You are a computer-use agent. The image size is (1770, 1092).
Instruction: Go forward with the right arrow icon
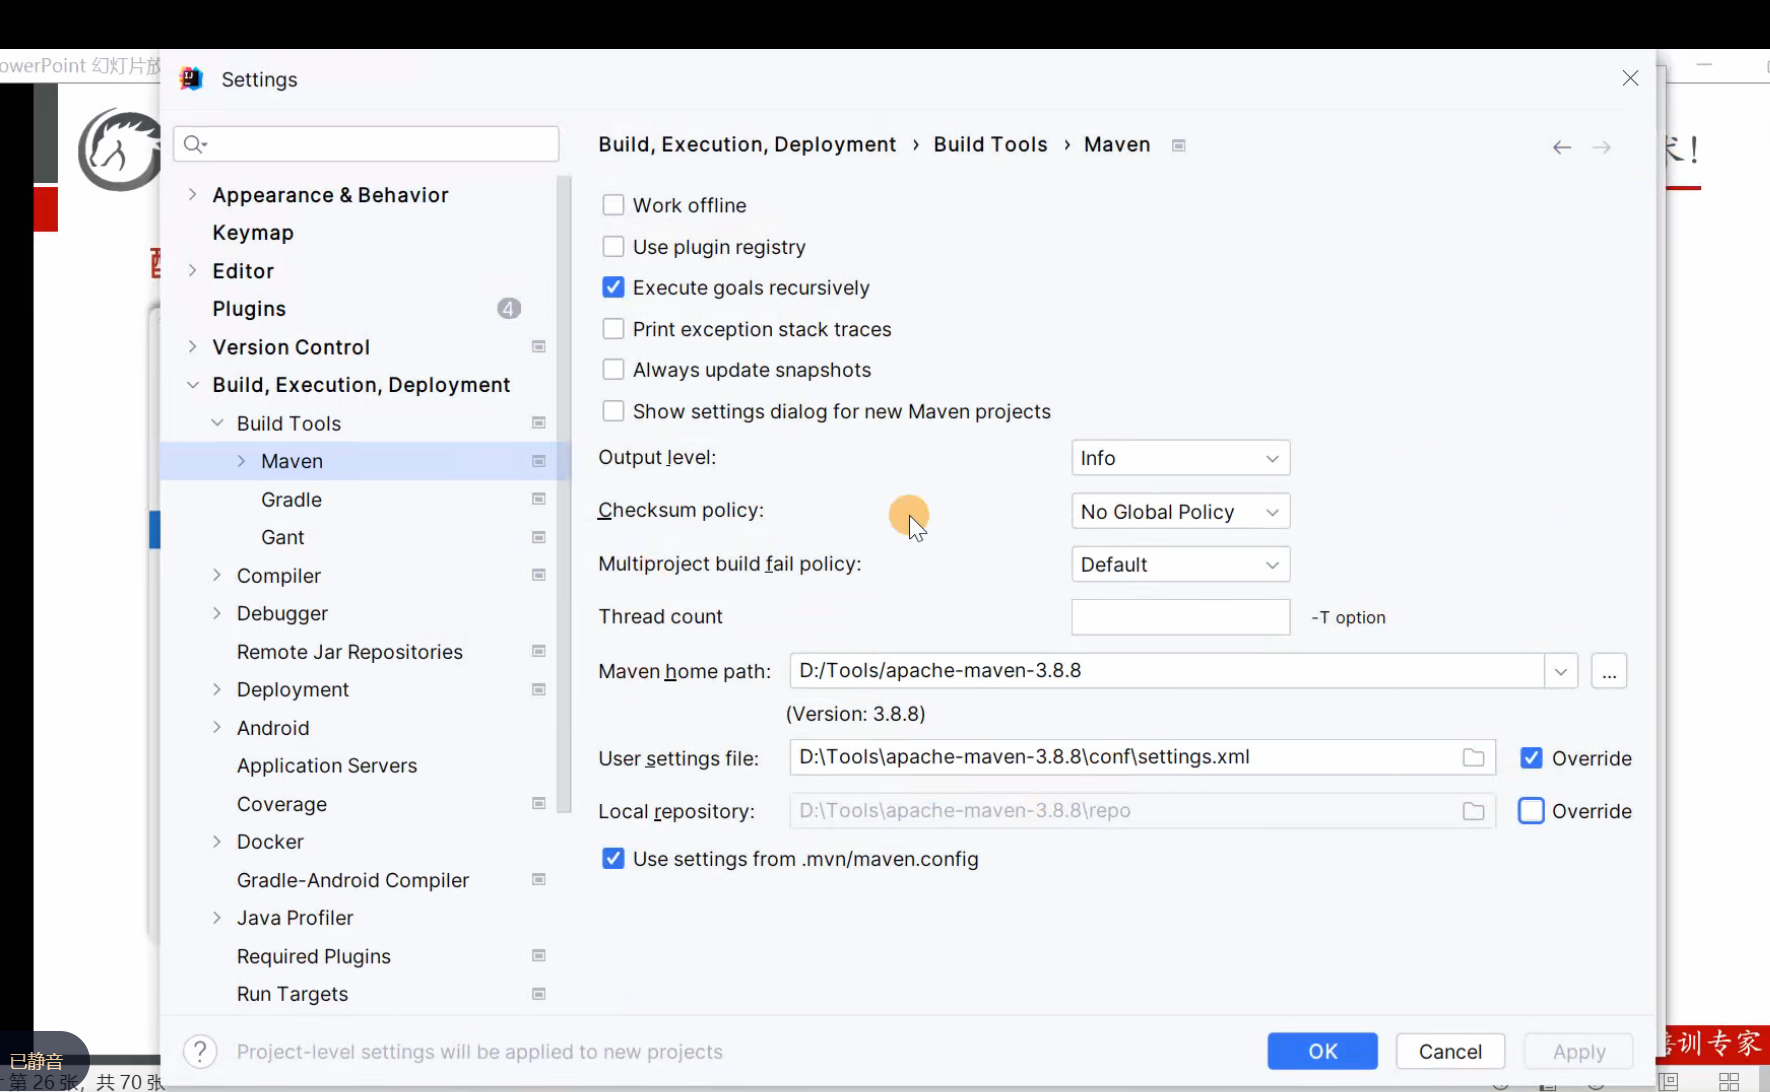pos(1602,148)
